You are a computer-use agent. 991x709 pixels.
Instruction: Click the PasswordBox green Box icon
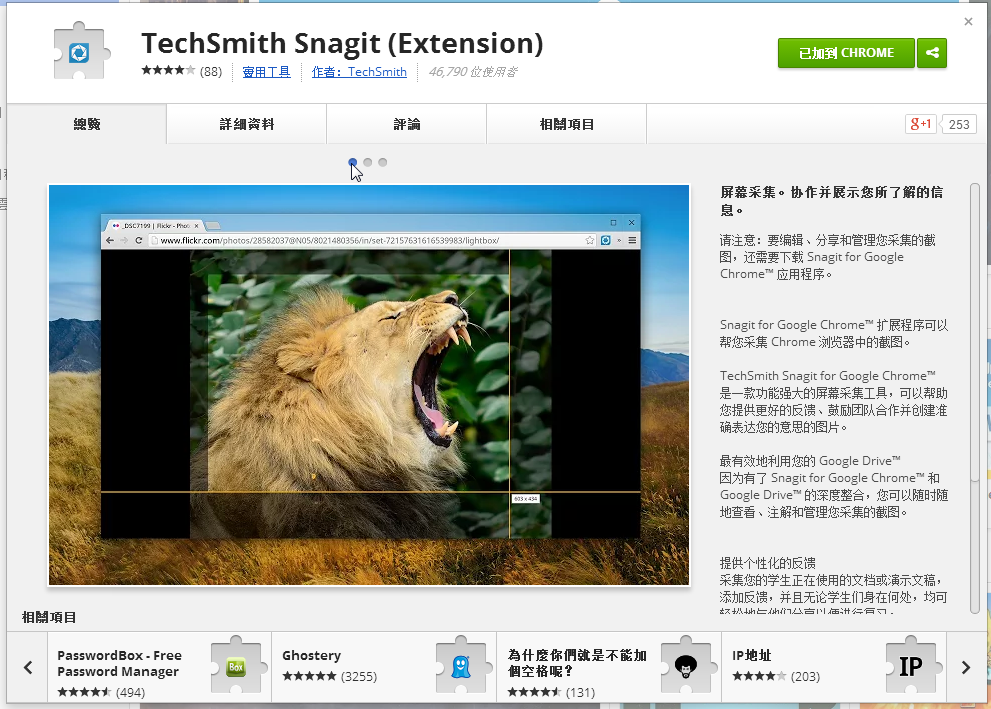[236, 667]
